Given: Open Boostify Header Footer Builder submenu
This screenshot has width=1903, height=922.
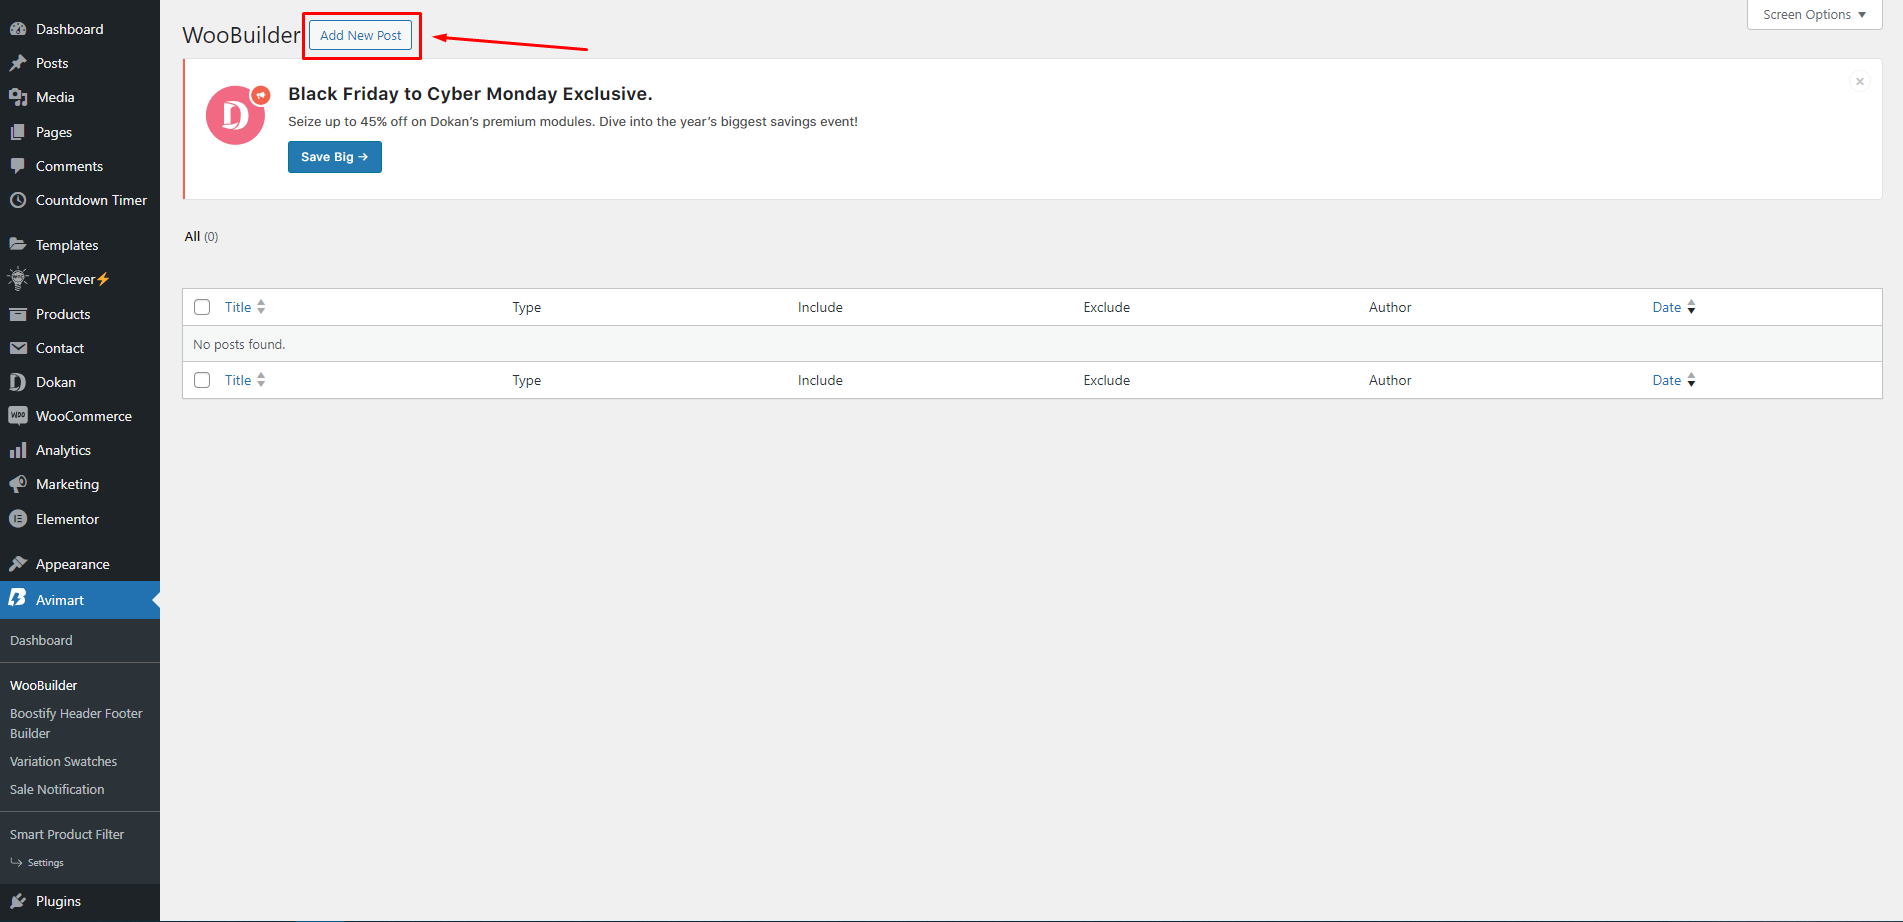Looking at the screenshot, I should pos(76,723).
